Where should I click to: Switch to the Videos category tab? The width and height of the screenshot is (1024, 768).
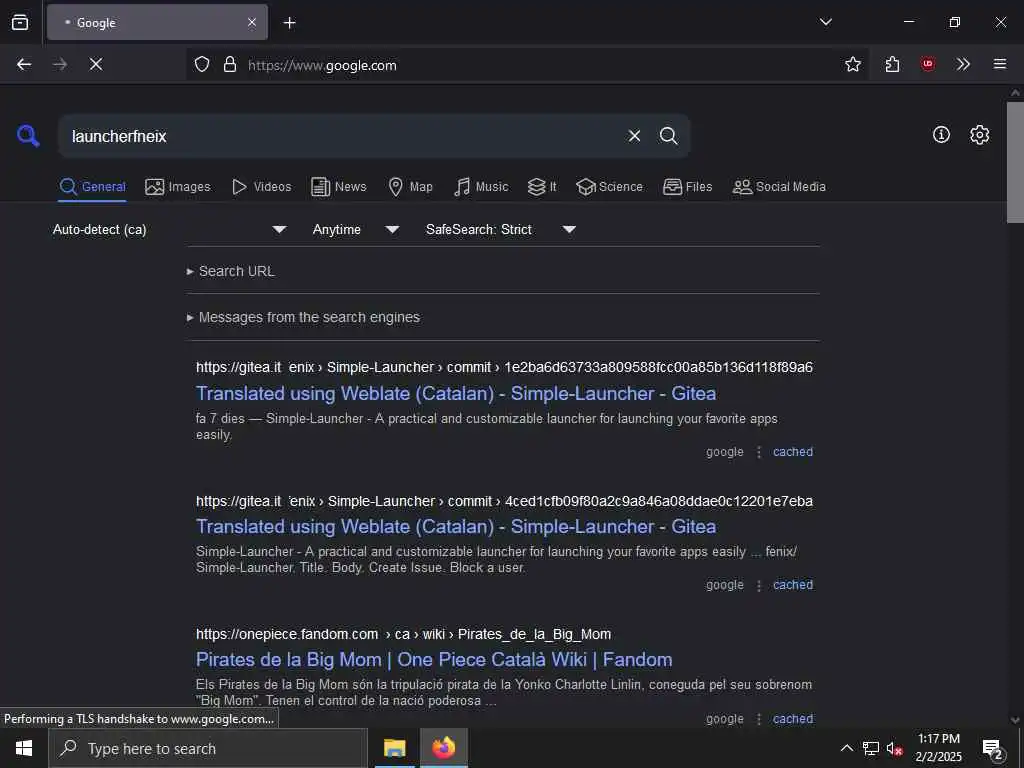(262, 187)
